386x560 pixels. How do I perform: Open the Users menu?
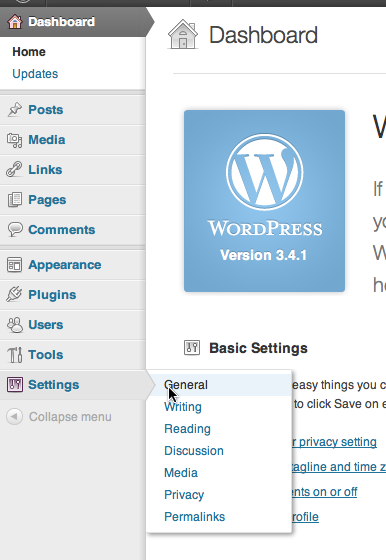46,325
